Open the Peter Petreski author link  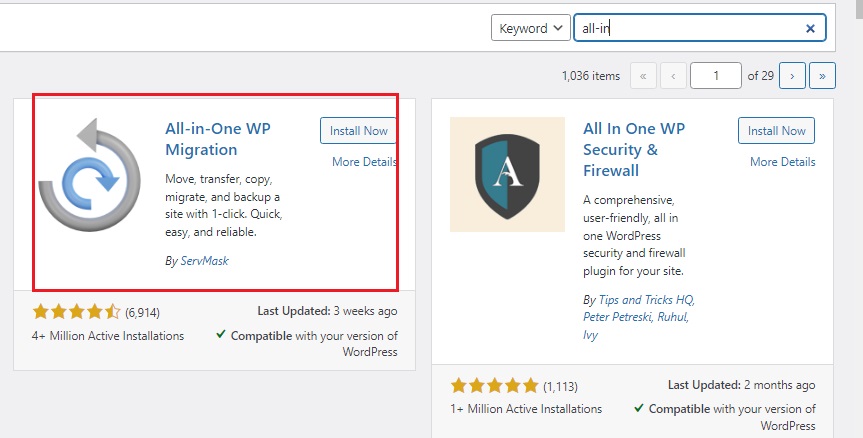coord(616,317)
